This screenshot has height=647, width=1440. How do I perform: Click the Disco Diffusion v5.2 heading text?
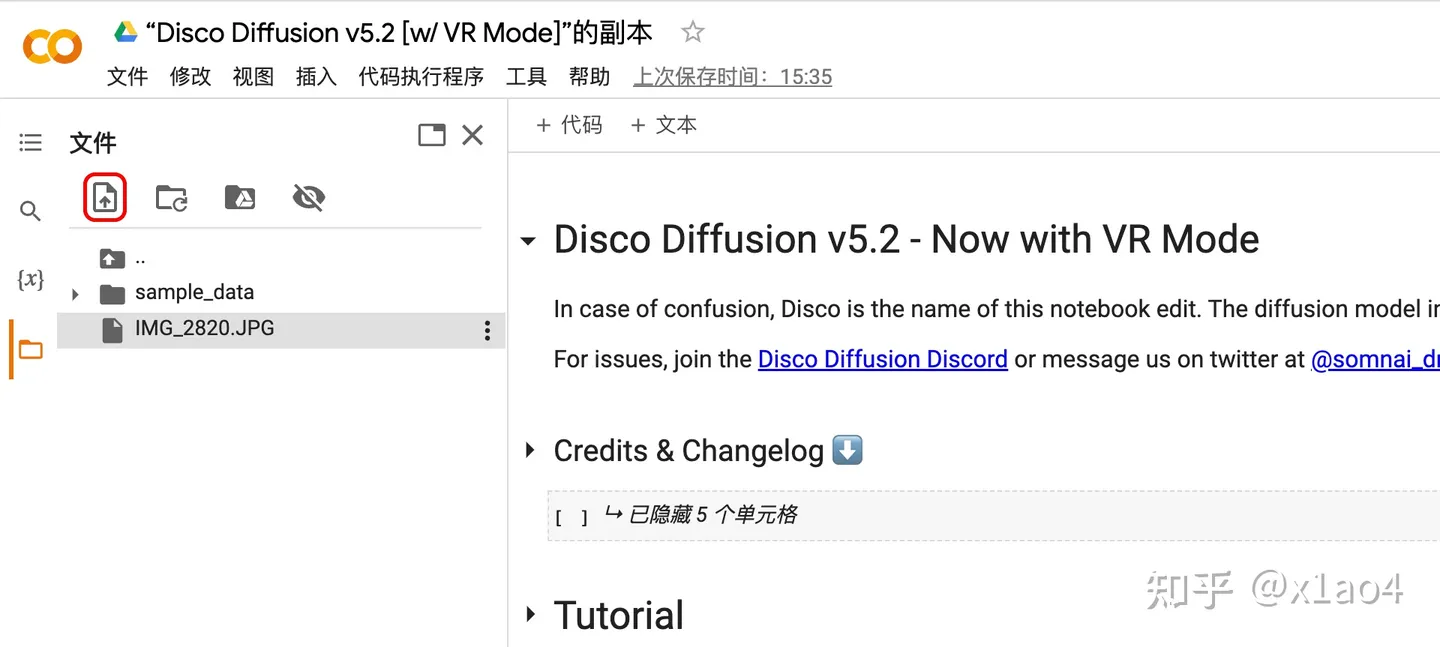pos(906,239)
